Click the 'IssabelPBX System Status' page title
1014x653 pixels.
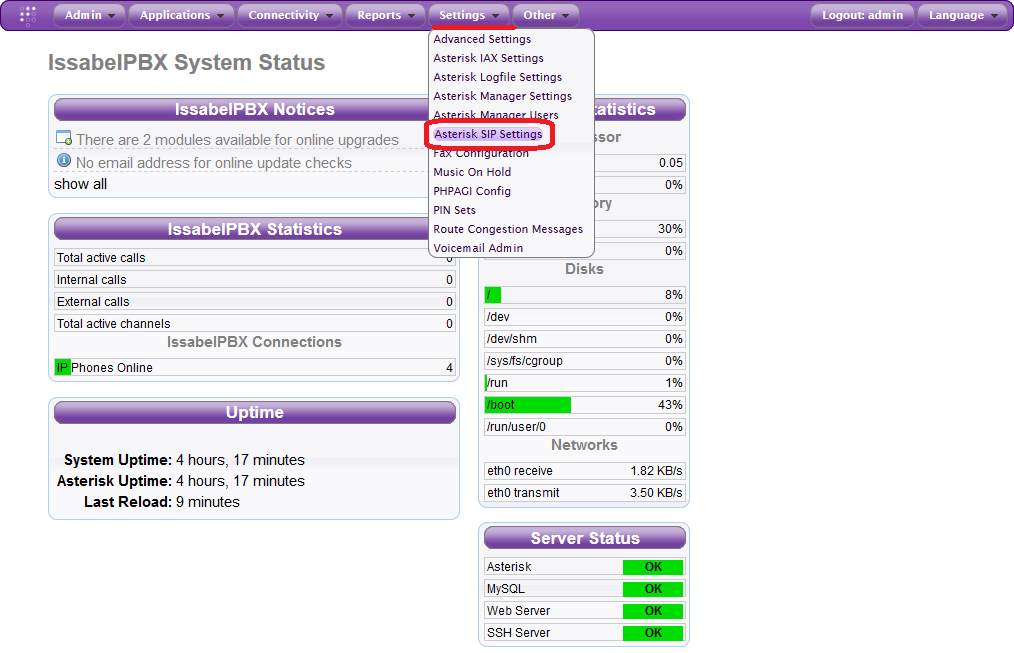click(186, 62)
